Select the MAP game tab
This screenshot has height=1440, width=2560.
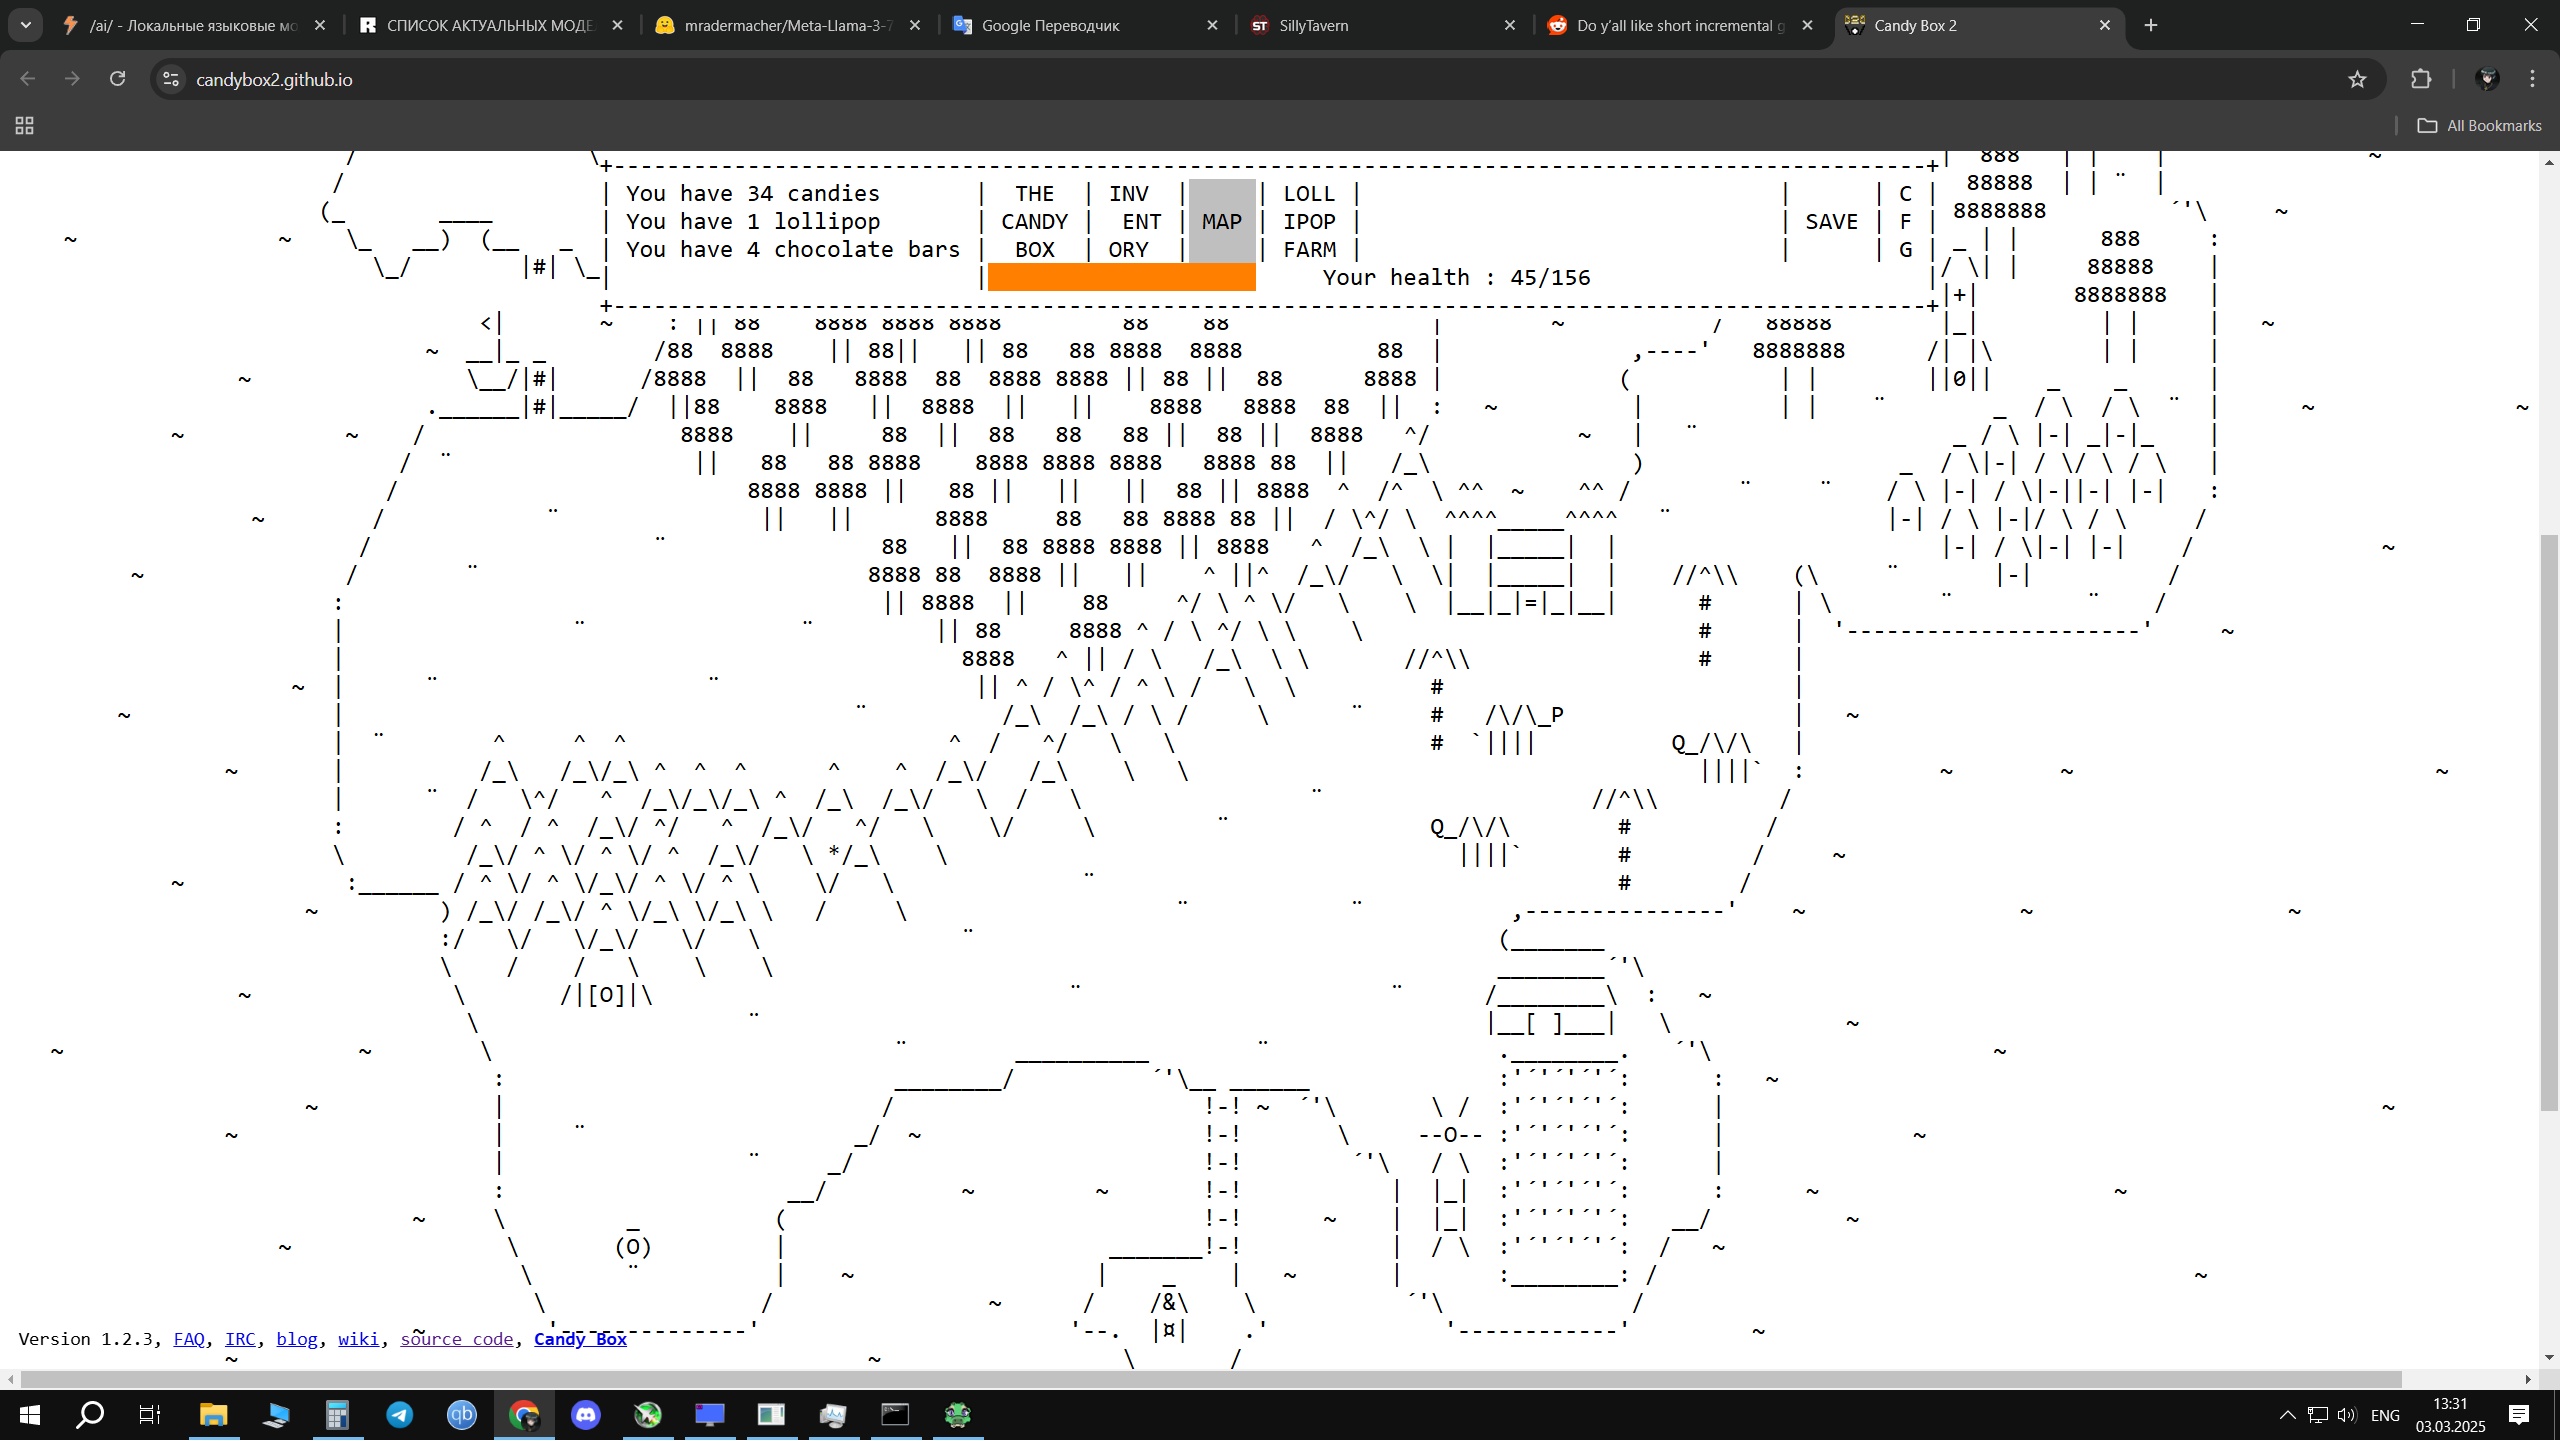coord(1222,222)
